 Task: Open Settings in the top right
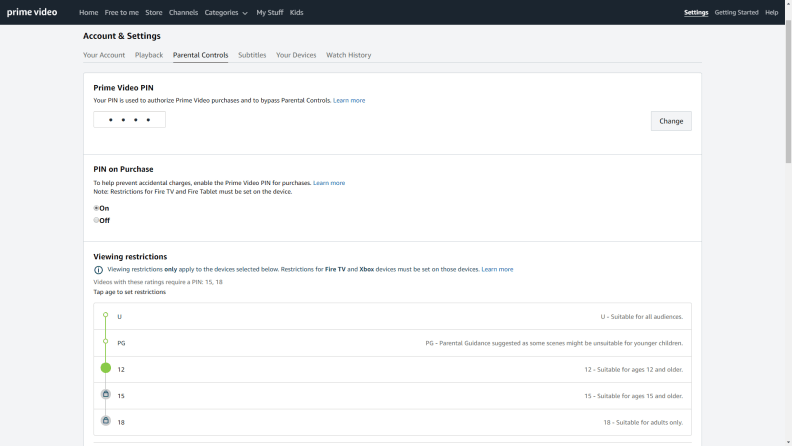pos(696,13)
